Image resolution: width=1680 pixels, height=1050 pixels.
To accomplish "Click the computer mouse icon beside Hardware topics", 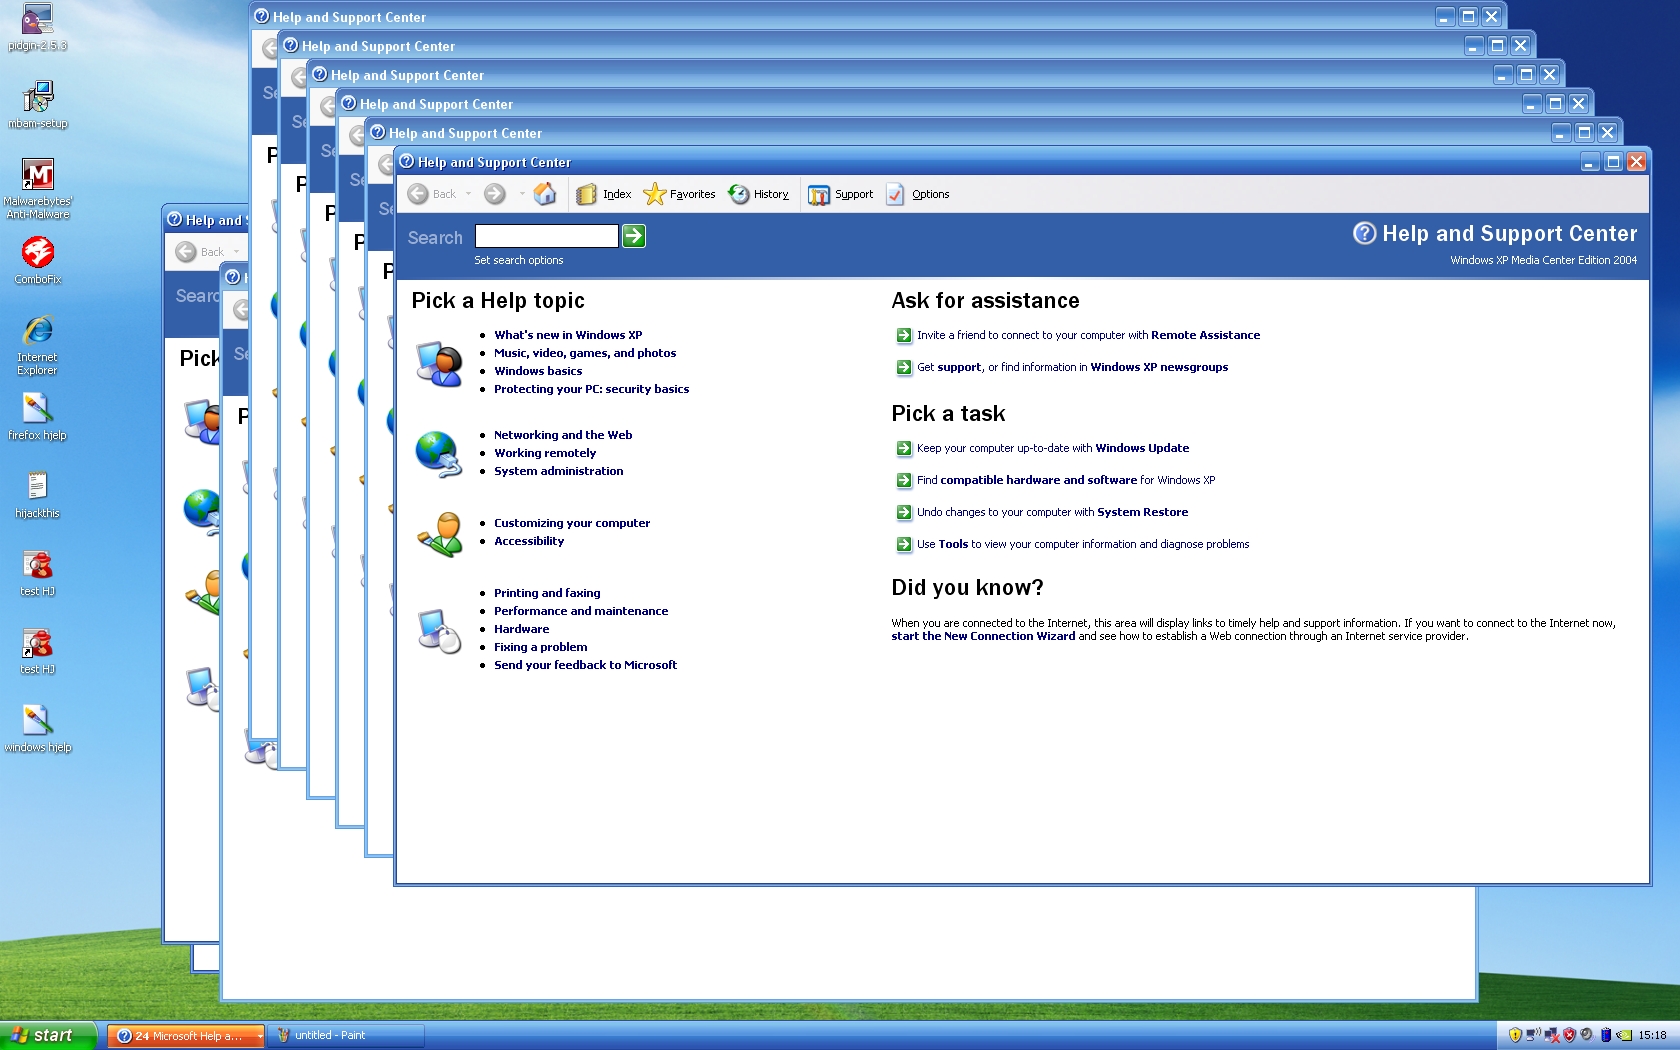I will coord(439,630).
